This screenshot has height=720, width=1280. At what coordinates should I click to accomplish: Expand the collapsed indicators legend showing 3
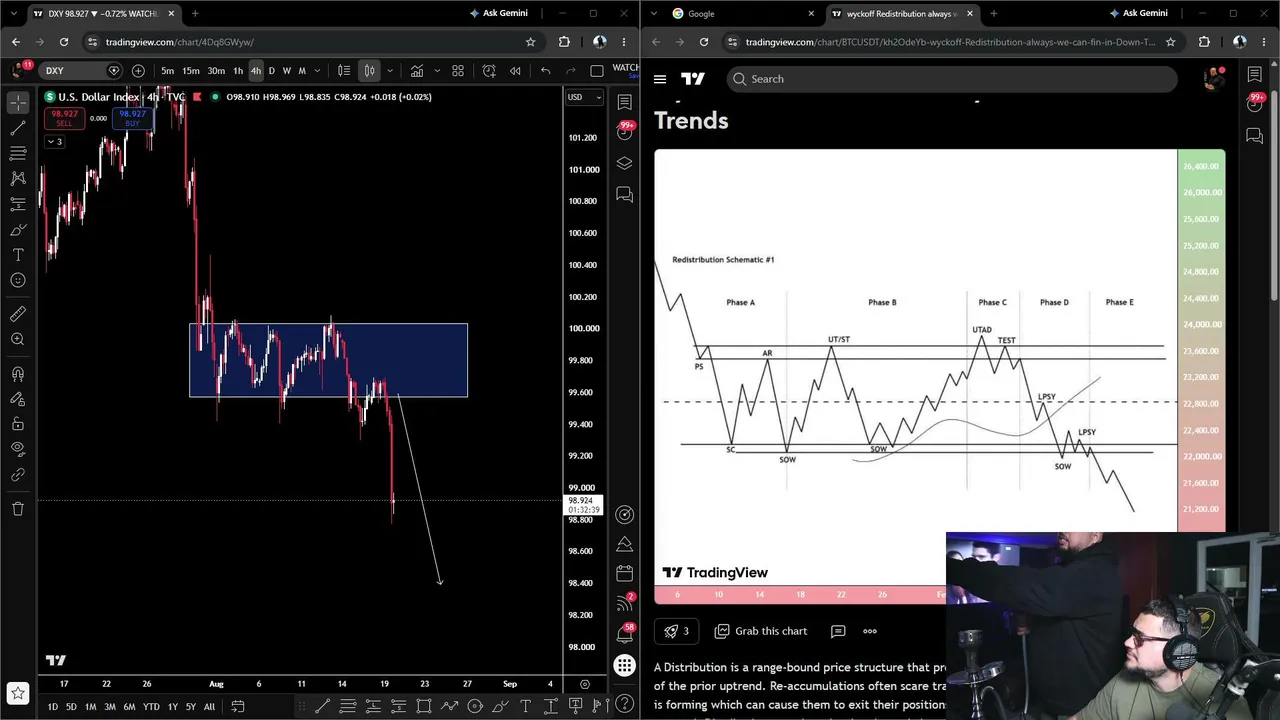[54, 142]
